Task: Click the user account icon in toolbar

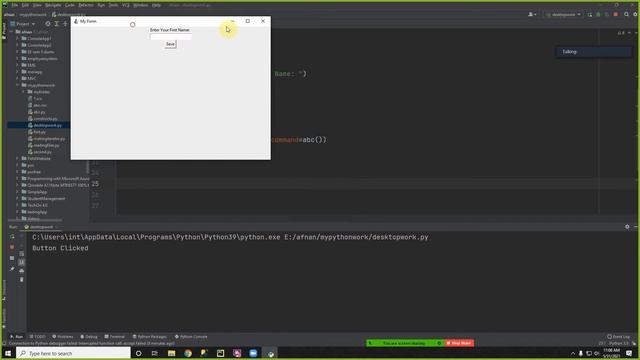Action: click(532, 15)
